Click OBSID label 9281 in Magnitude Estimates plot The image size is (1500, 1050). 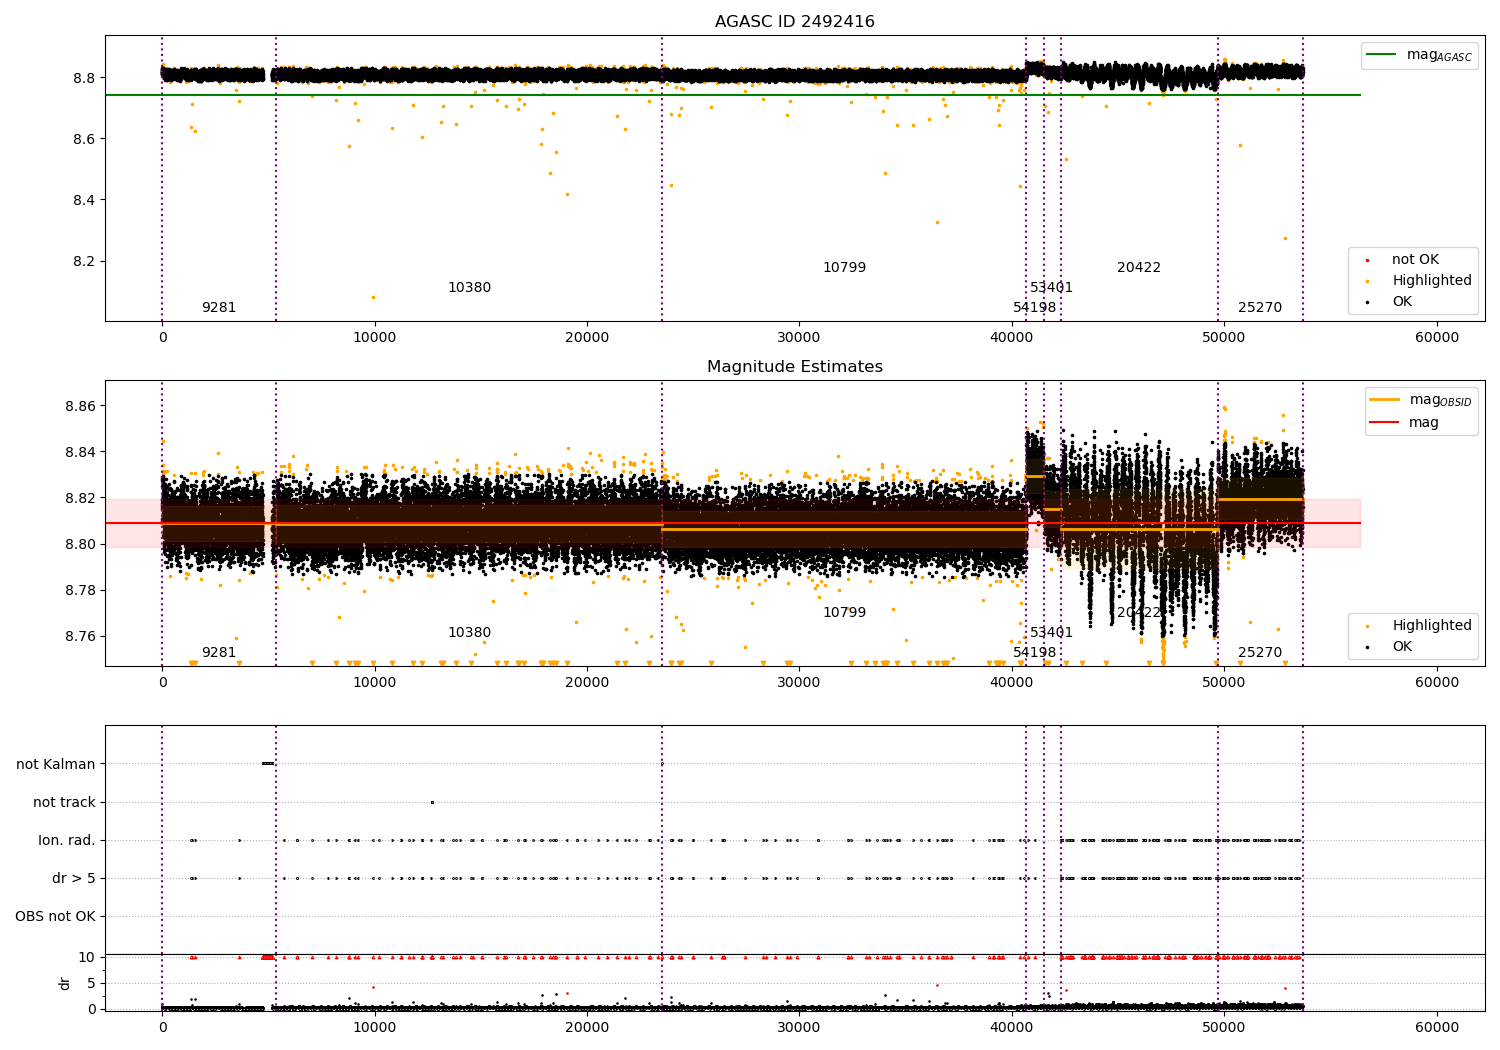point(219,653)
